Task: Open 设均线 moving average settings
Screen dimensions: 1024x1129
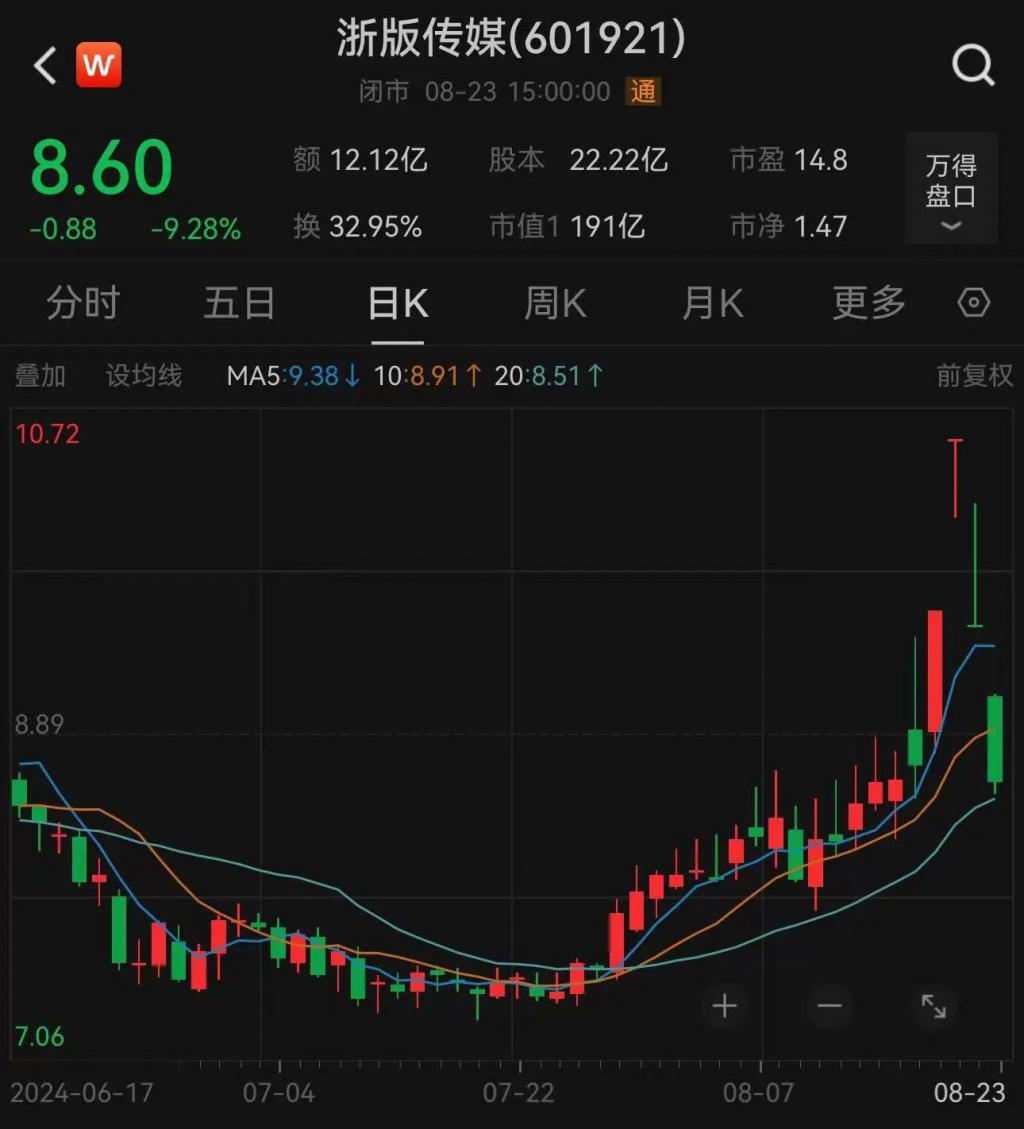Action: point(144,375)
